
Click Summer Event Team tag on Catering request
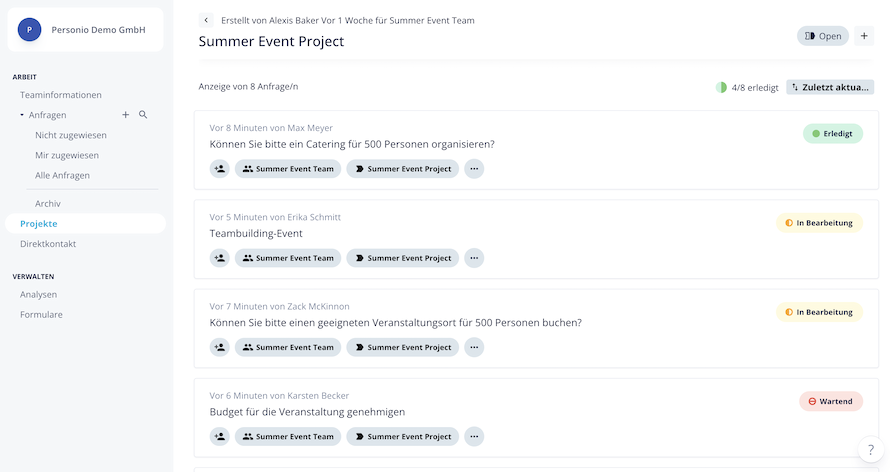pyautogui.click(x=288, y=169)
